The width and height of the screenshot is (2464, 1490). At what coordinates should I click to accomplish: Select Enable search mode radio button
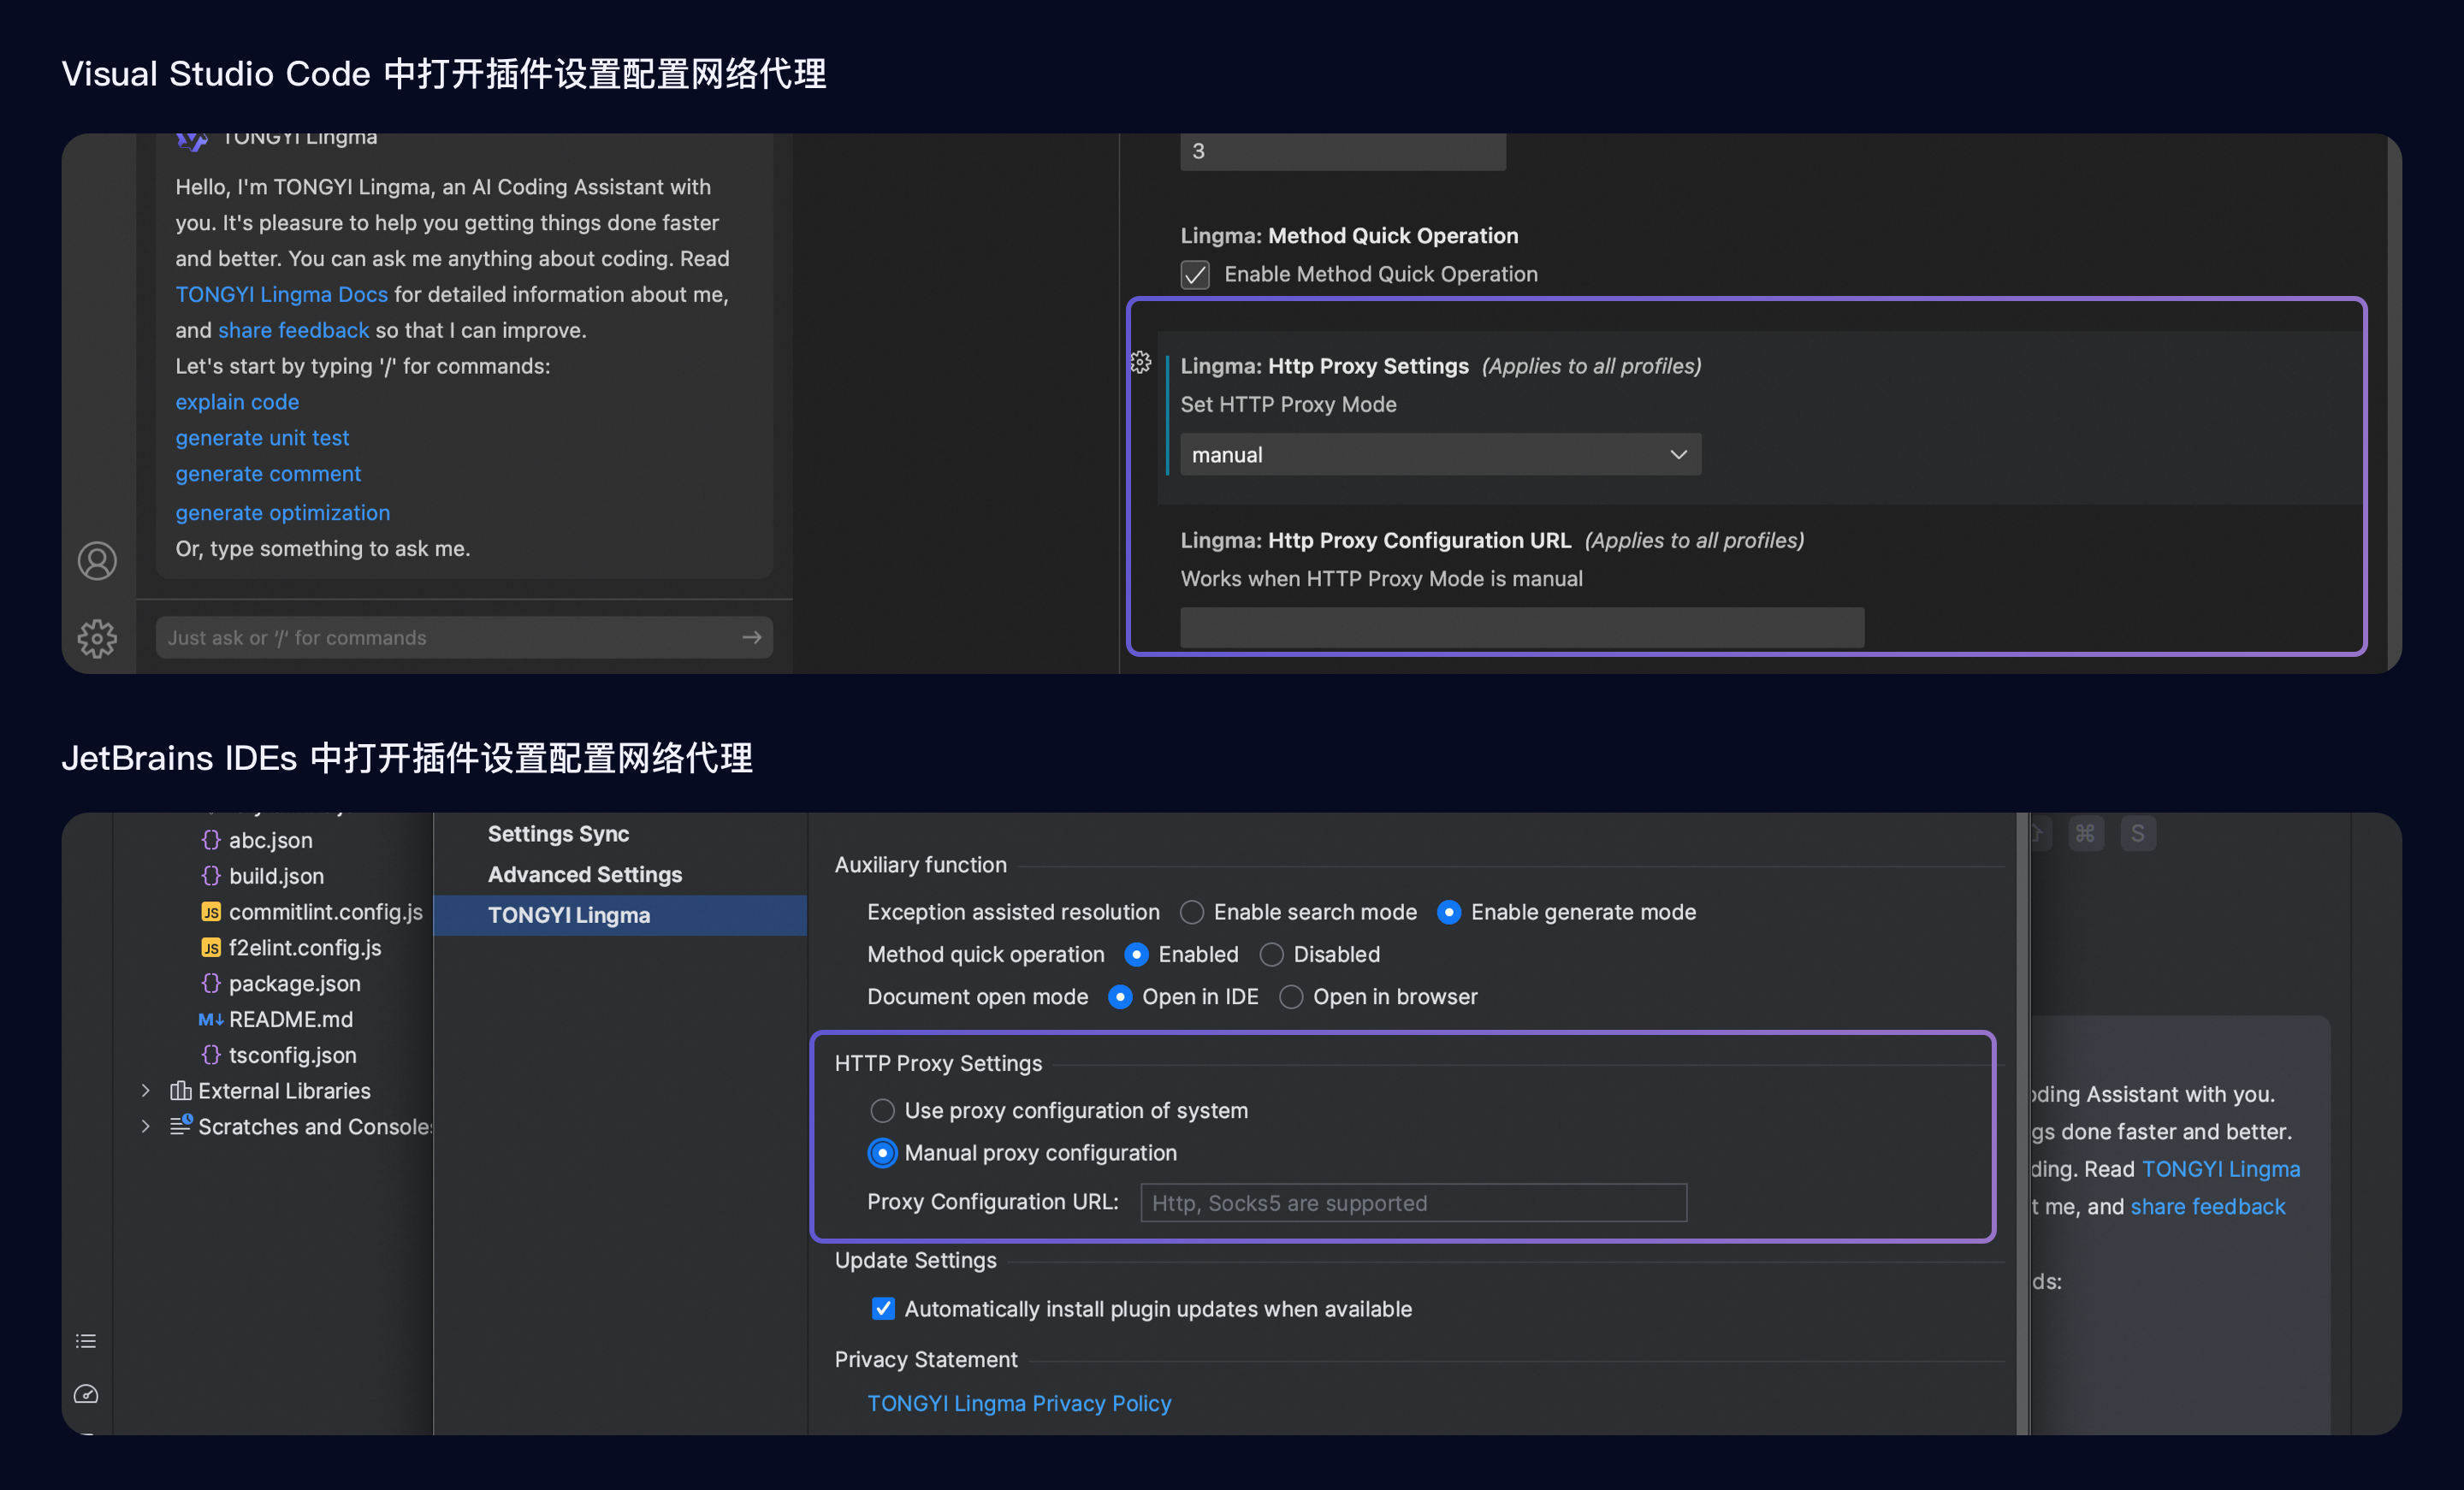[x=1192, y=912]
